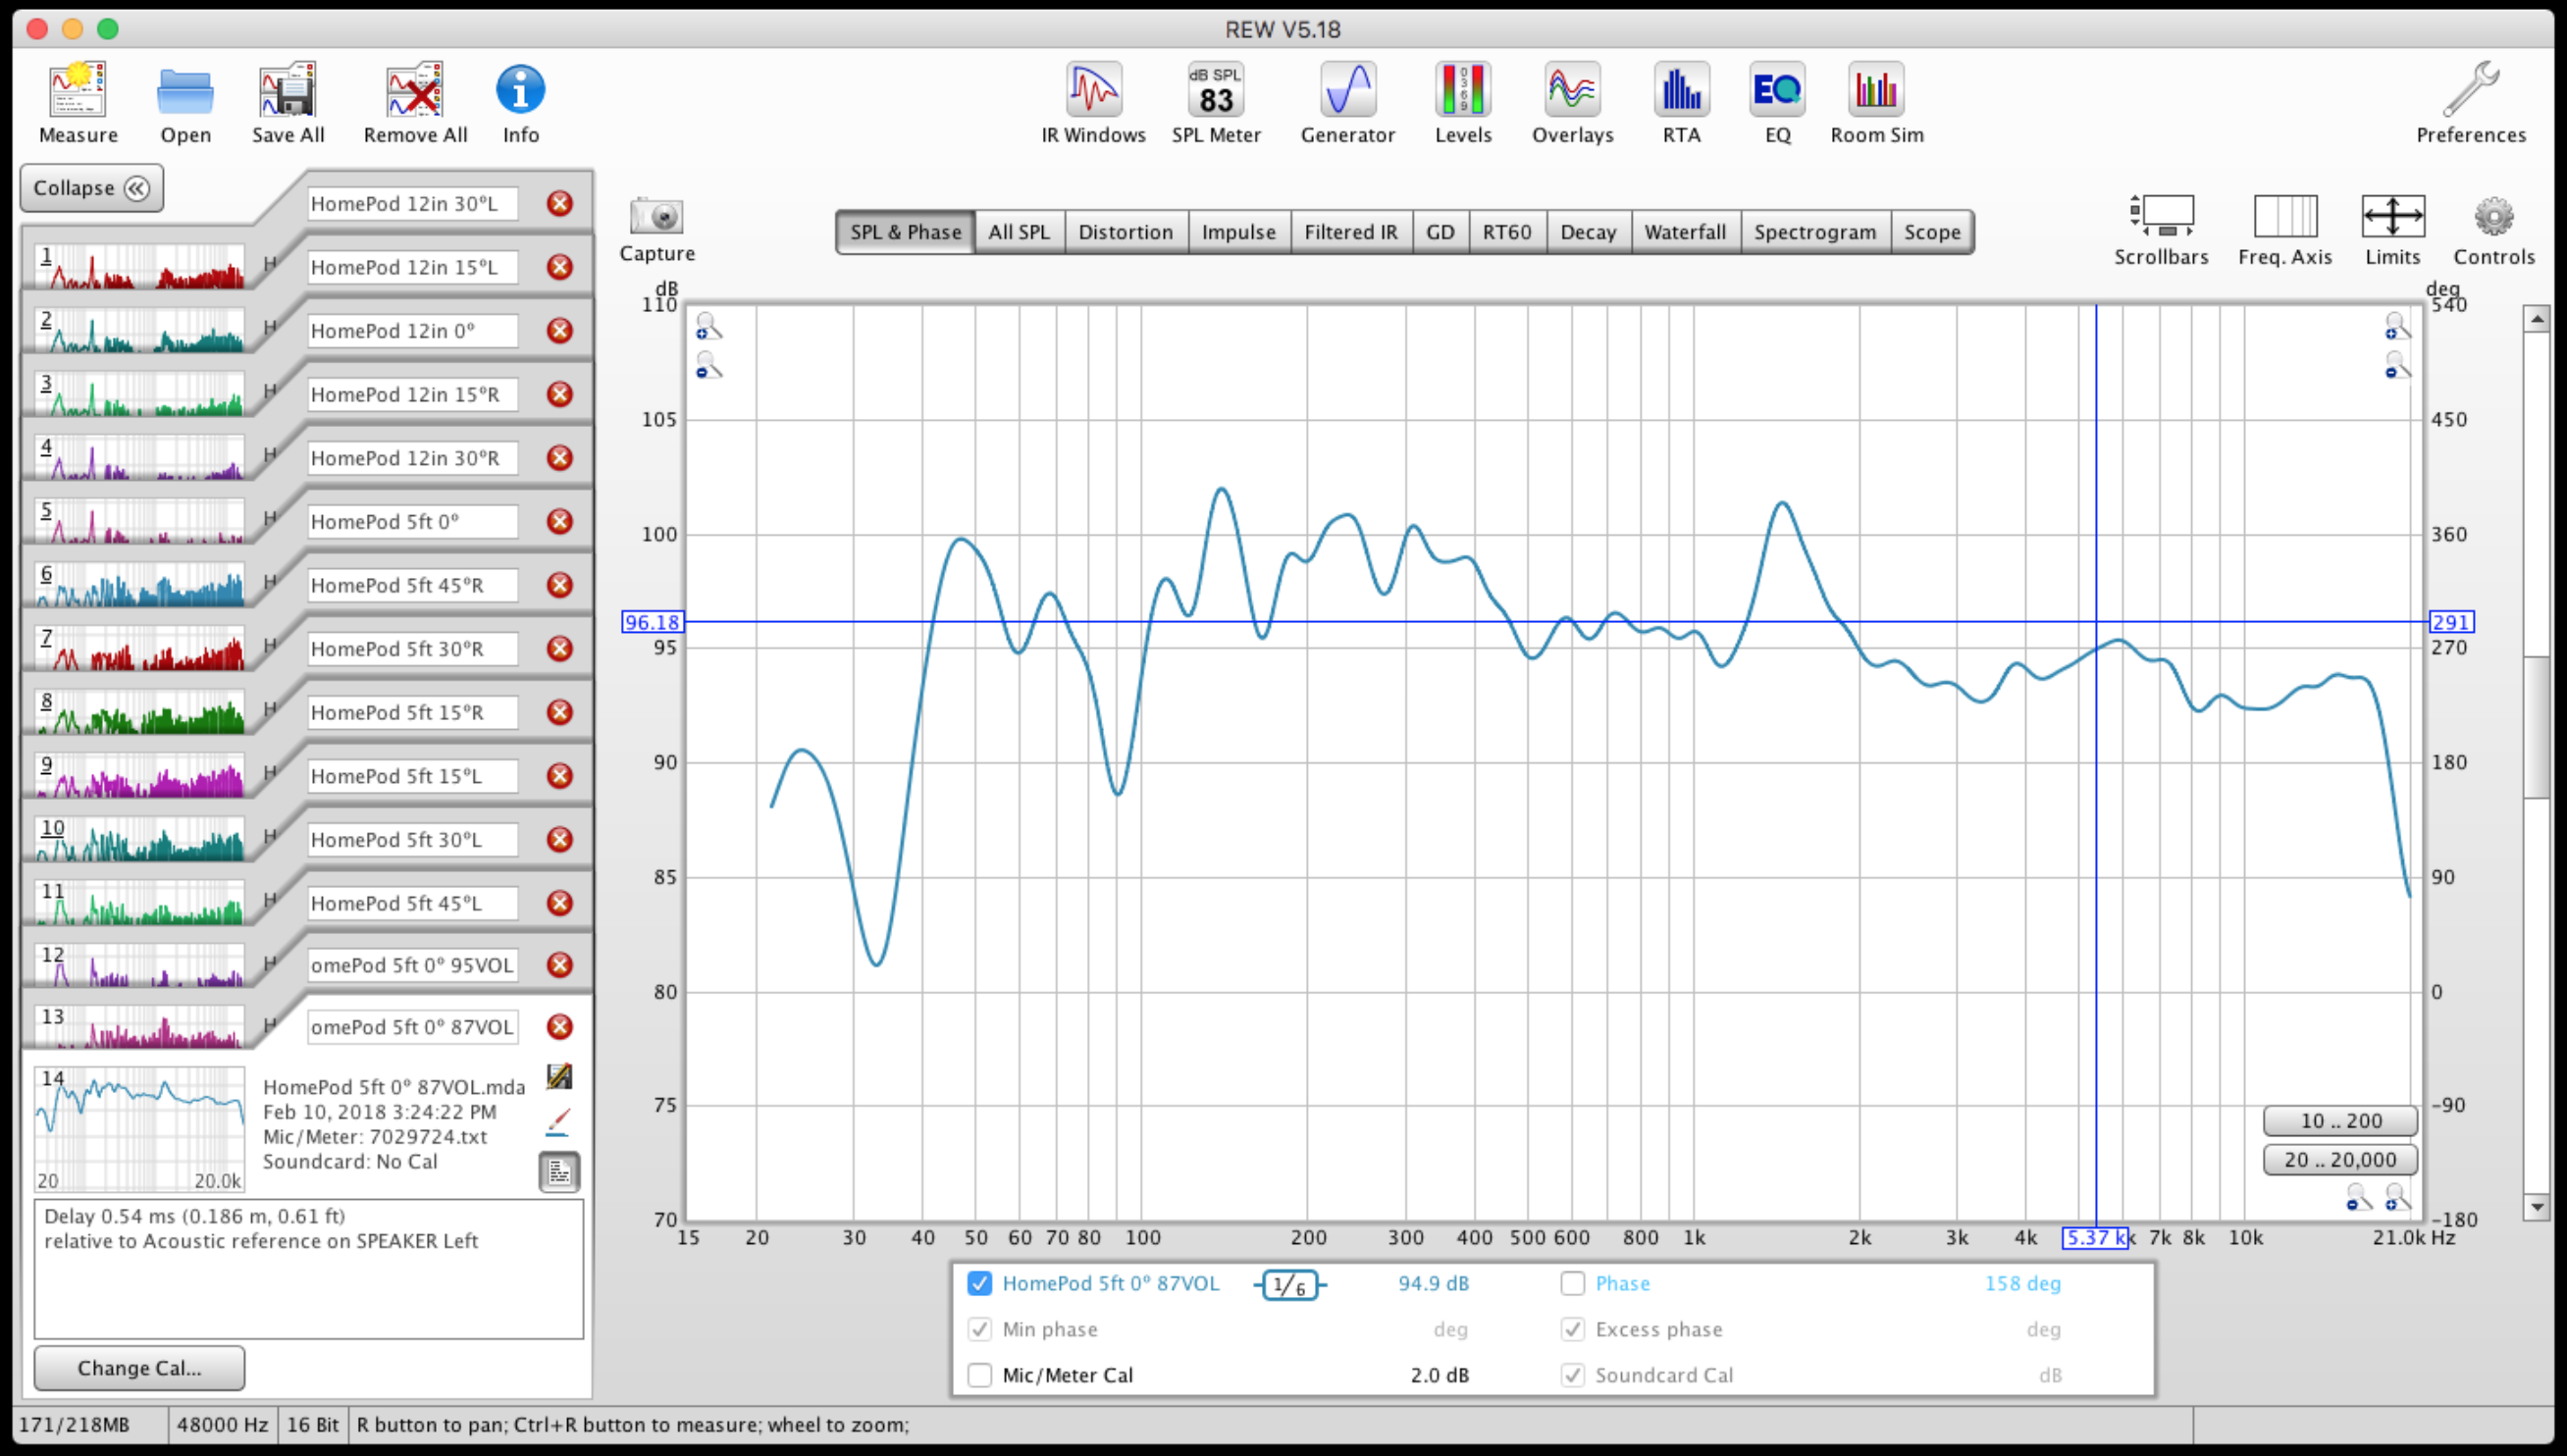Image resolution: width=2567 pixels, height=1456 pixels.
Task: Select measurement 1 thumbnail
Action: click(x=139, y=267)
